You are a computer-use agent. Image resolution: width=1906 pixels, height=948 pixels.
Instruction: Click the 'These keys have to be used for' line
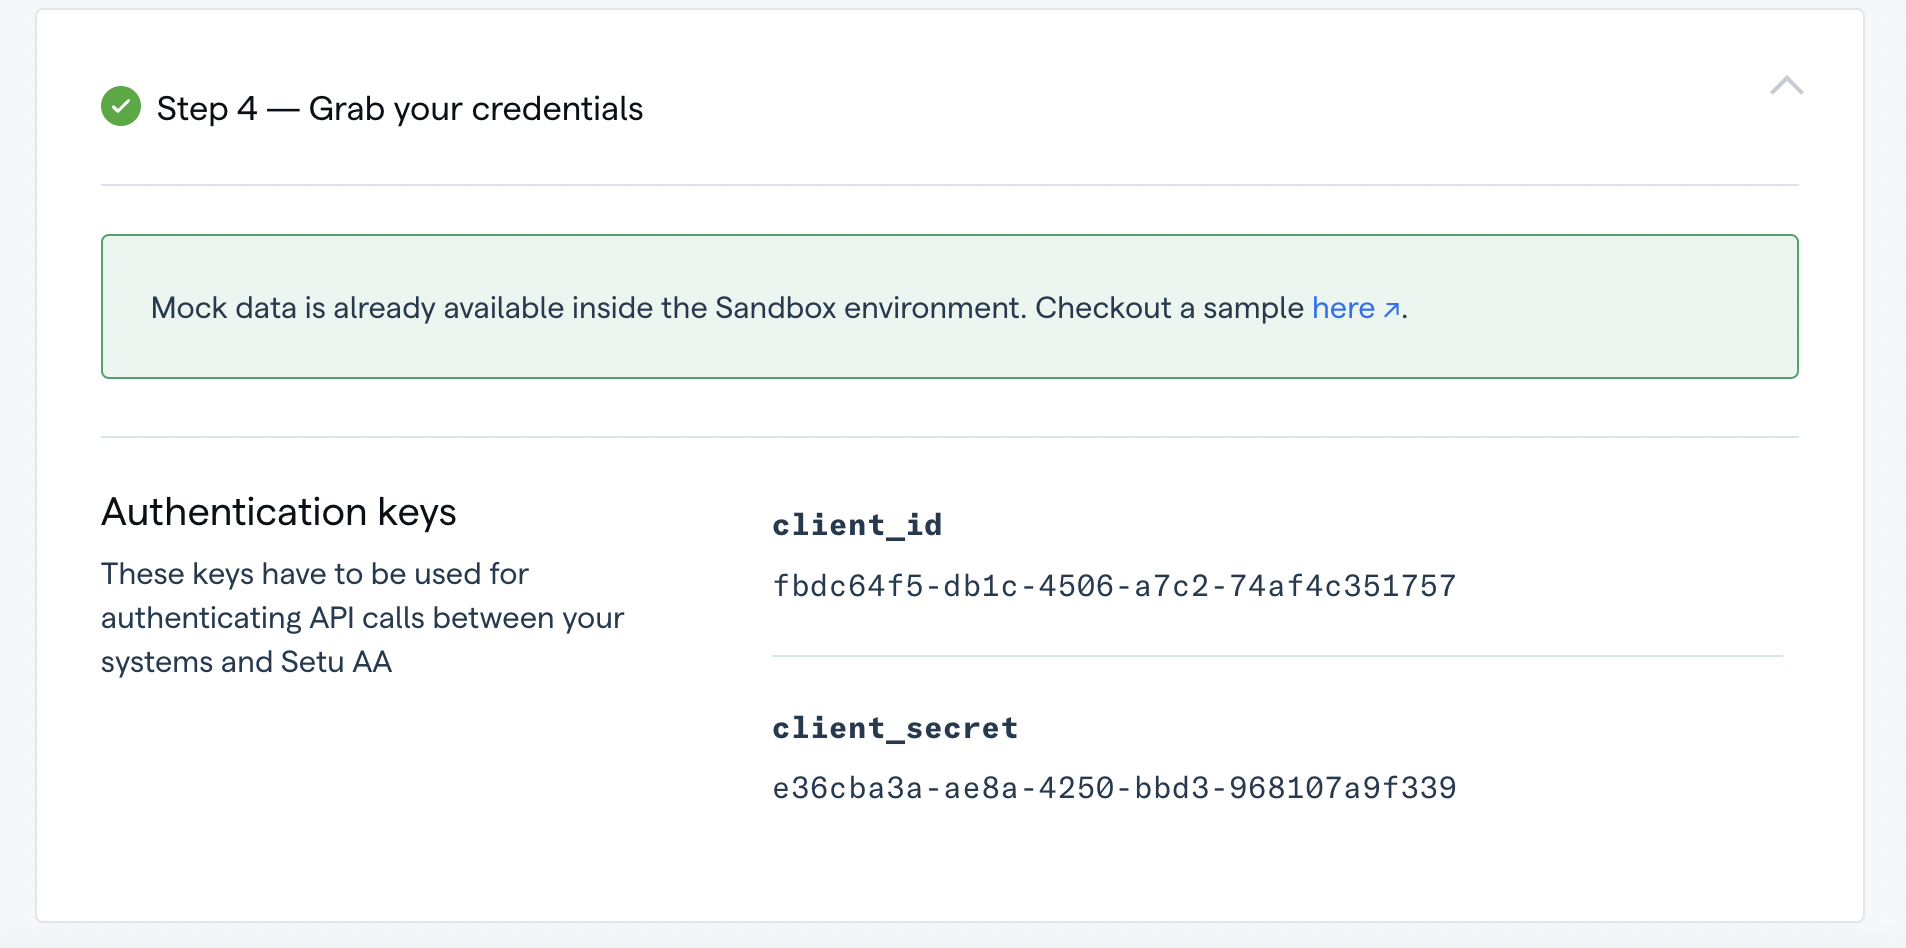[x=315, y=574]
